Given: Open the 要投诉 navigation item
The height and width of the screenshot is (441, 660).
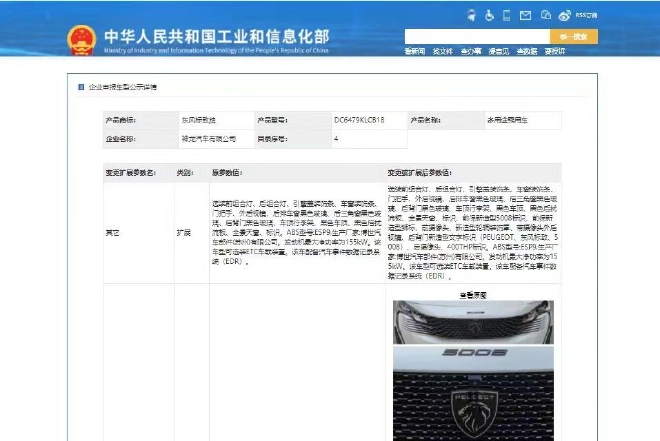Looking at the screenshot, I should click(x=555, y=51).
